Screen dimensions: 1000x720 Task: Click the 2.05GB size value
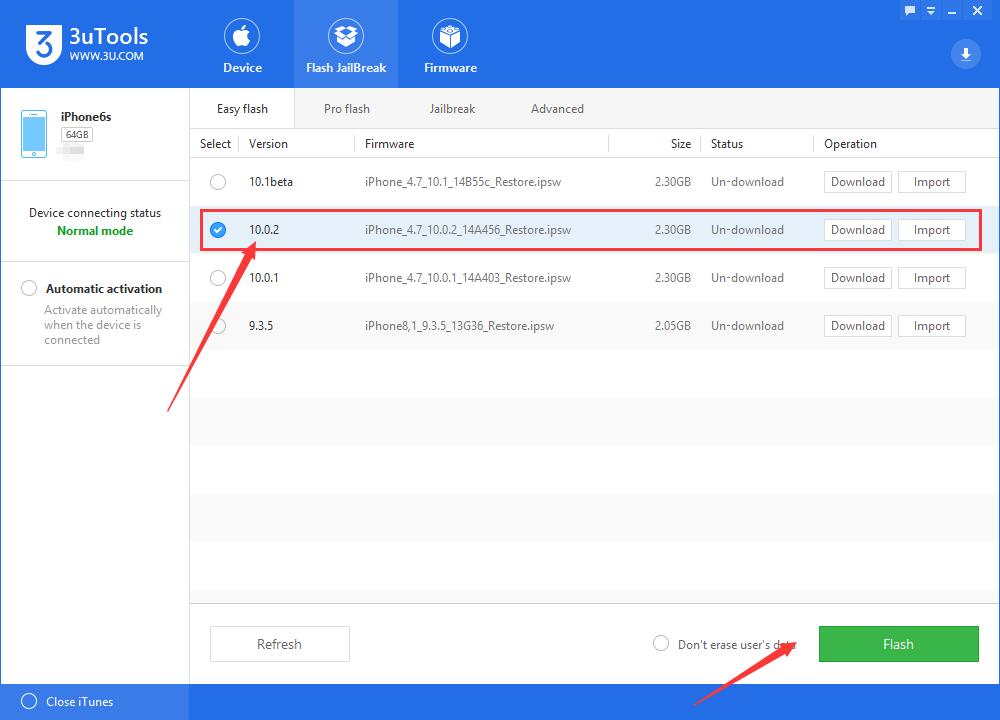(672, 326)
